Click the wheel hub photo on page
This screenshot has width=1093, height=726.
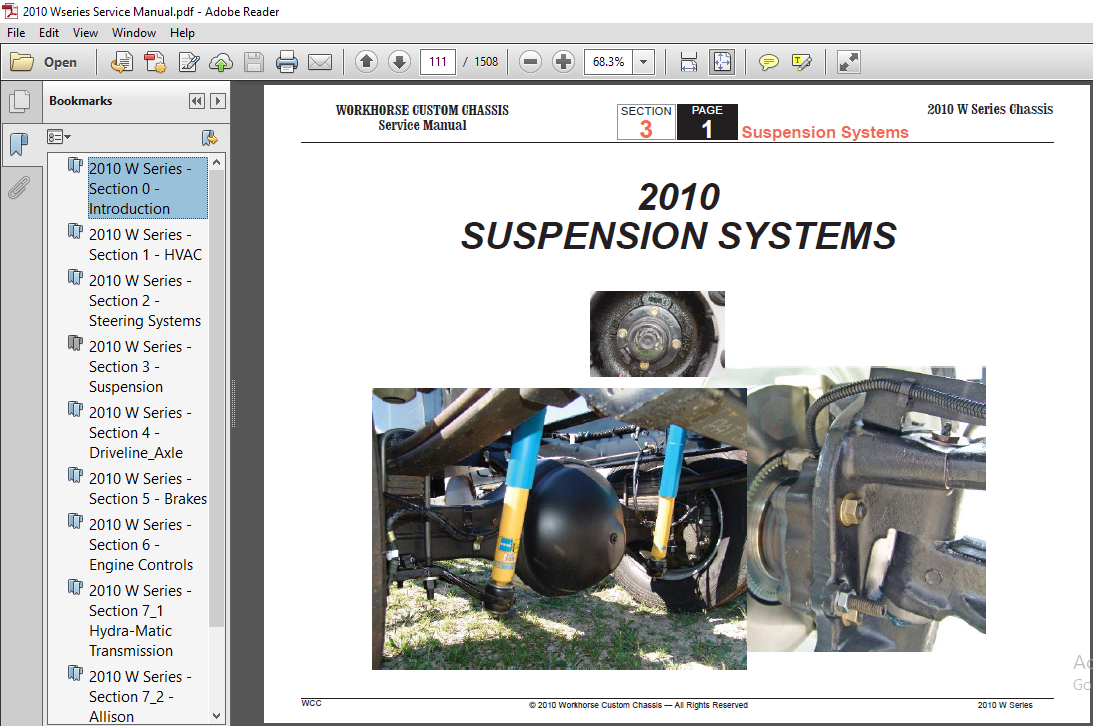coord(657,334)
